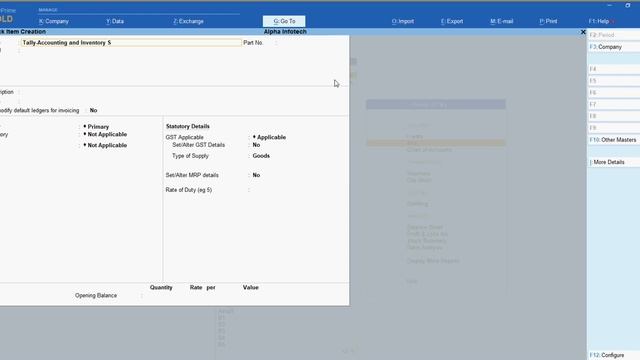Click F3: Company button

tap(613, 47)
